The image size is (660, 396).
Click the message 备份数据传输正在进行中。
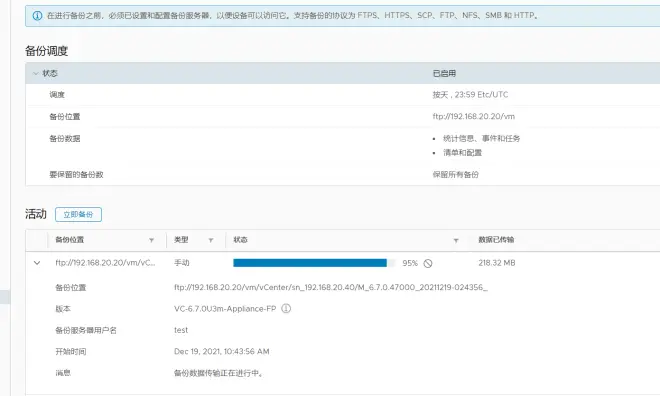[x=219, y=373]
